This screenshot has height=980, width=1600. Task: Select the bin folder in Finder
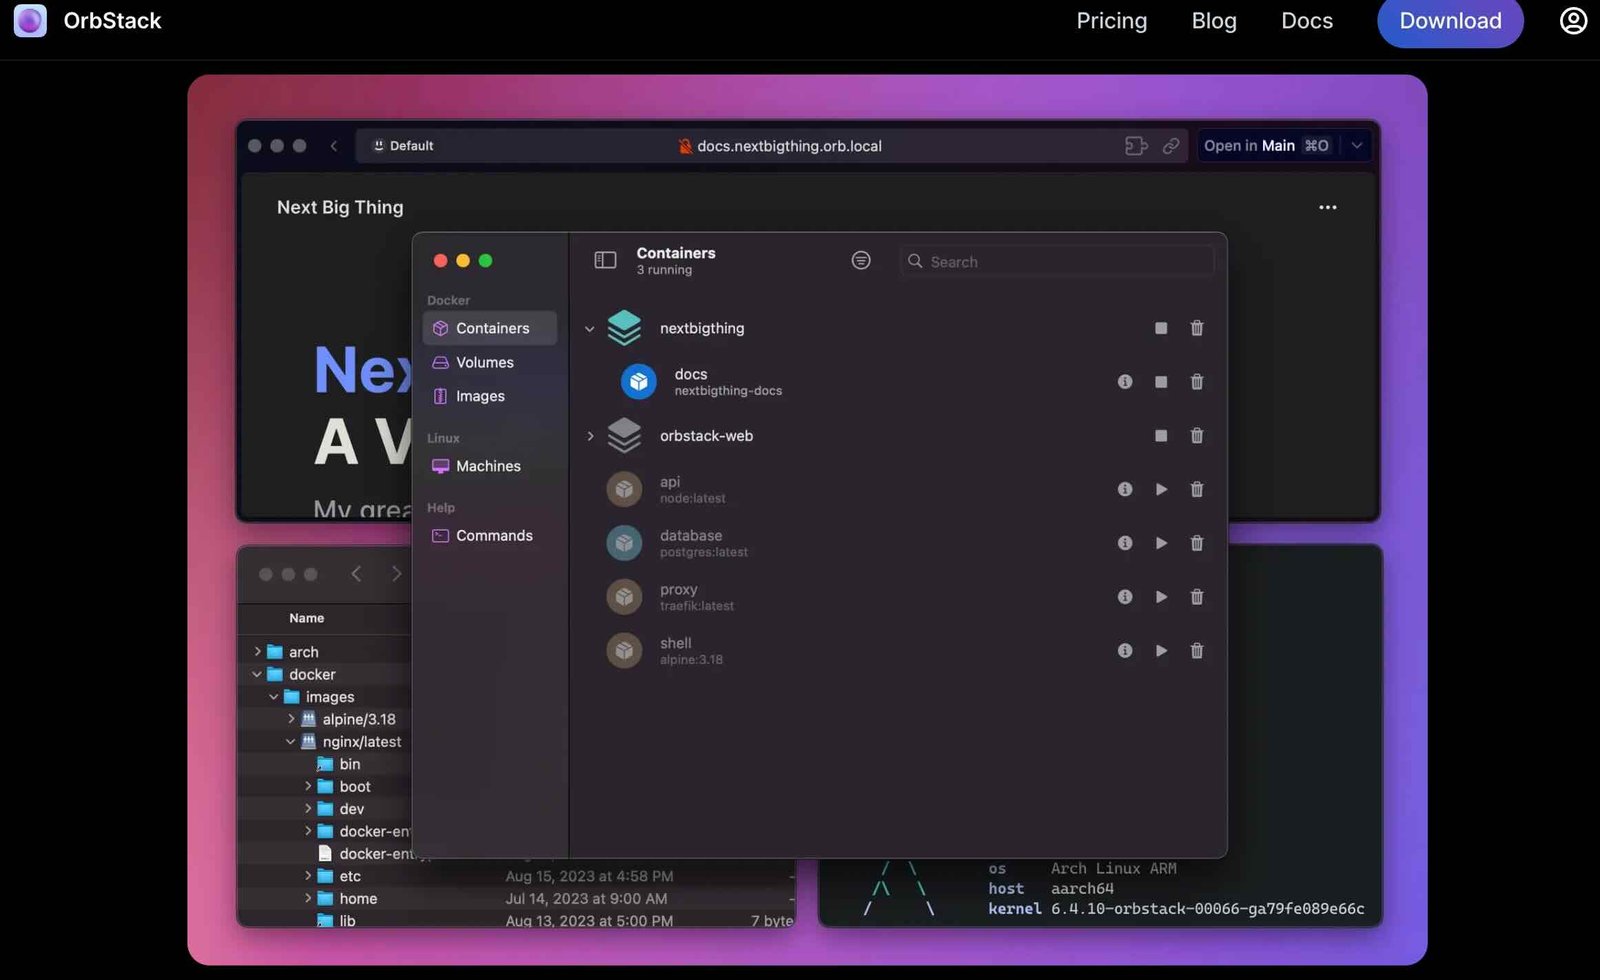338,764
